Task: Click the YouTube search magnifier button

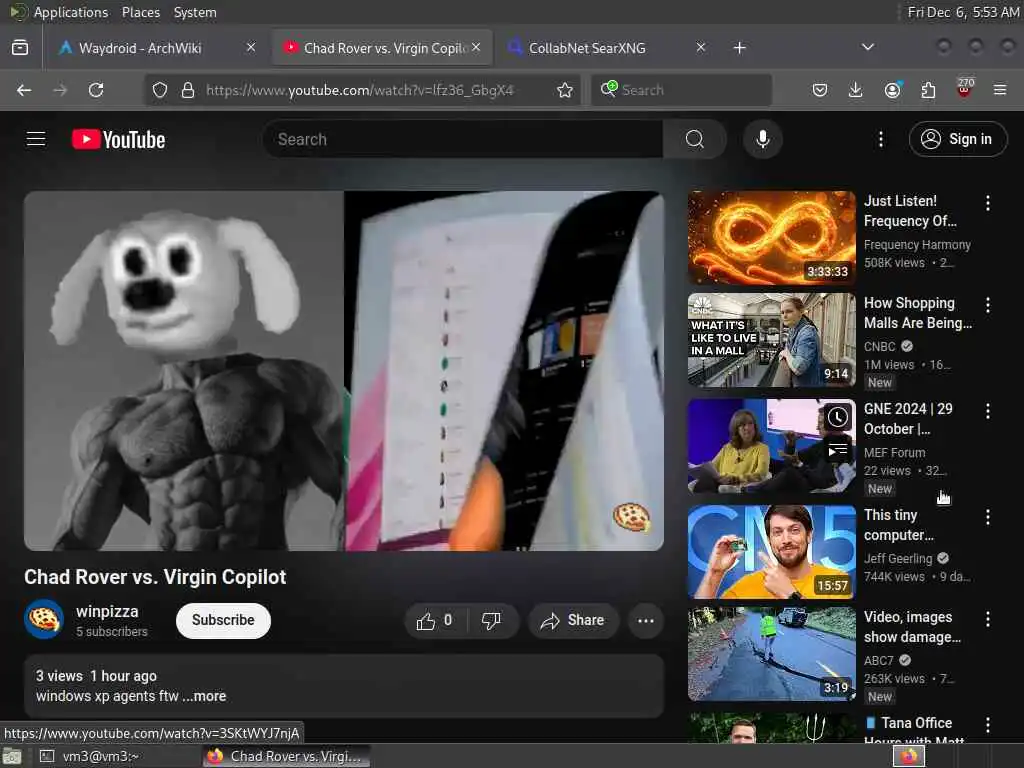Action: [x=694, y=139]
